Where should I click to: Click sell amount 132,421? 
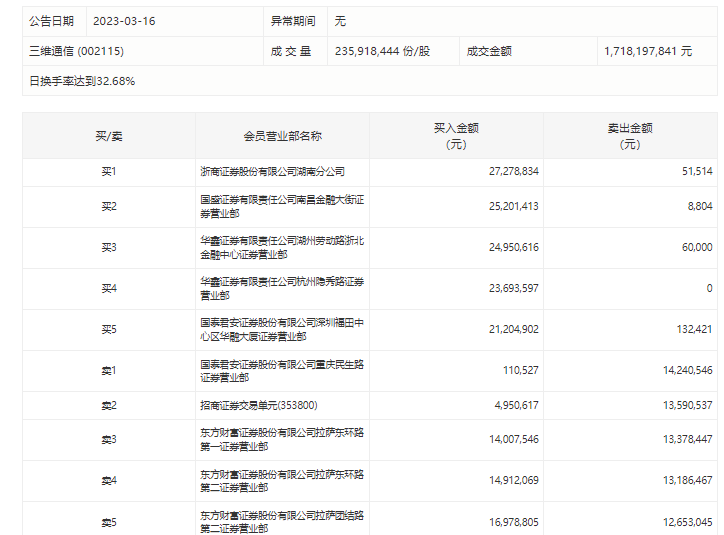(694, 329)
